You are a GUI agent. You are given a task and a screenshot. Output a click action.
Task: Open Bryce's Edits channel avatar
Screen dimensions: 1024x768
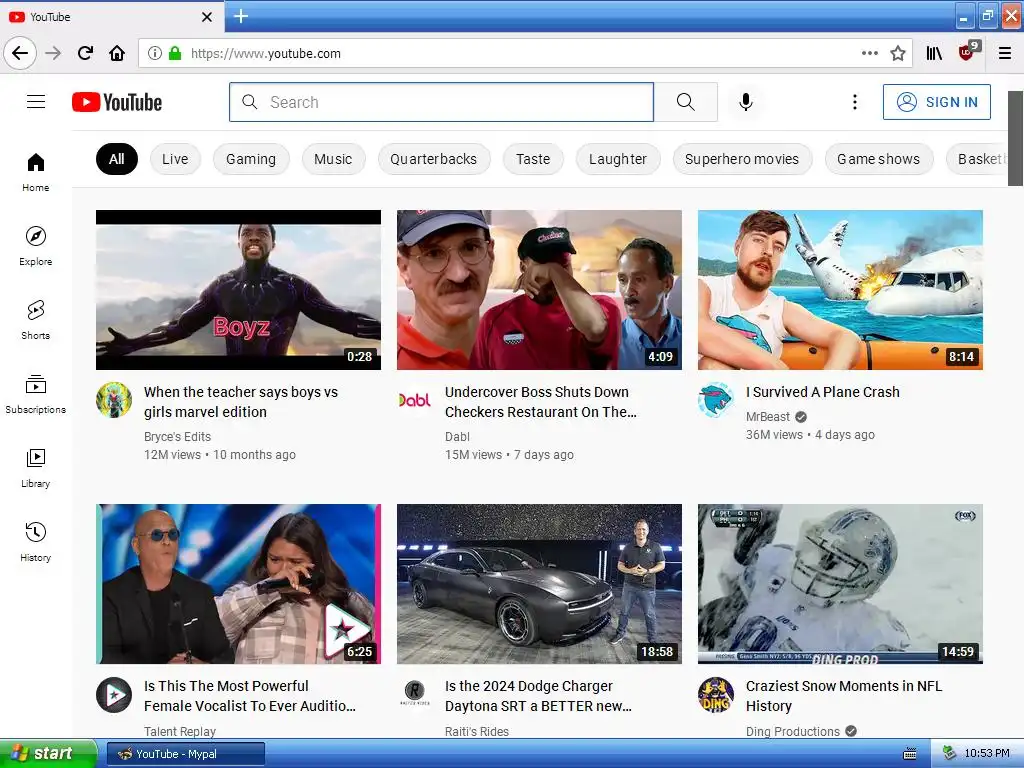pyautogui.click(x=114, y=400)
